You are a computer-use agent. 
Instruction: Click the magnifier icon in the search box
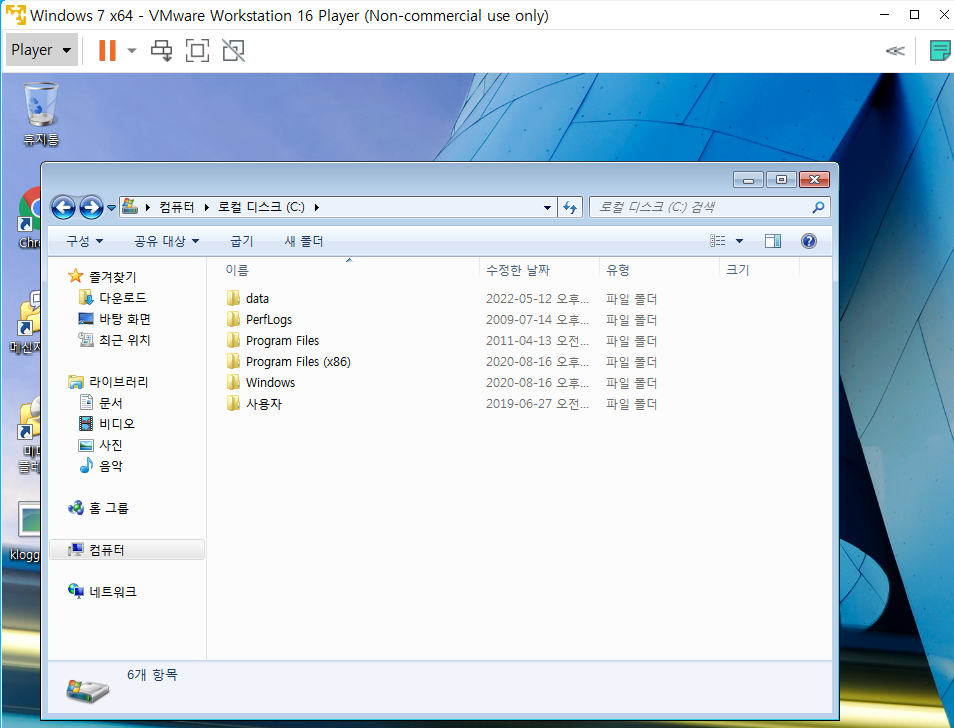click(x=818, y=207)
